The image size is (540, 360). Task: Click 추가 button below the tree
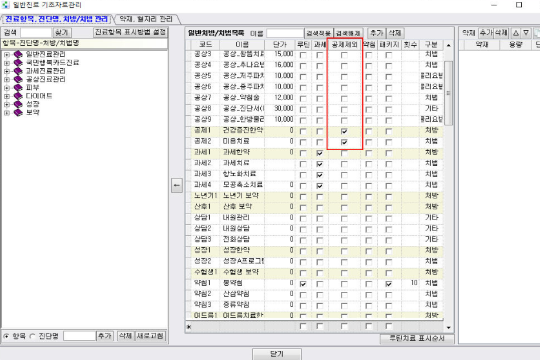tap(105, 336)
